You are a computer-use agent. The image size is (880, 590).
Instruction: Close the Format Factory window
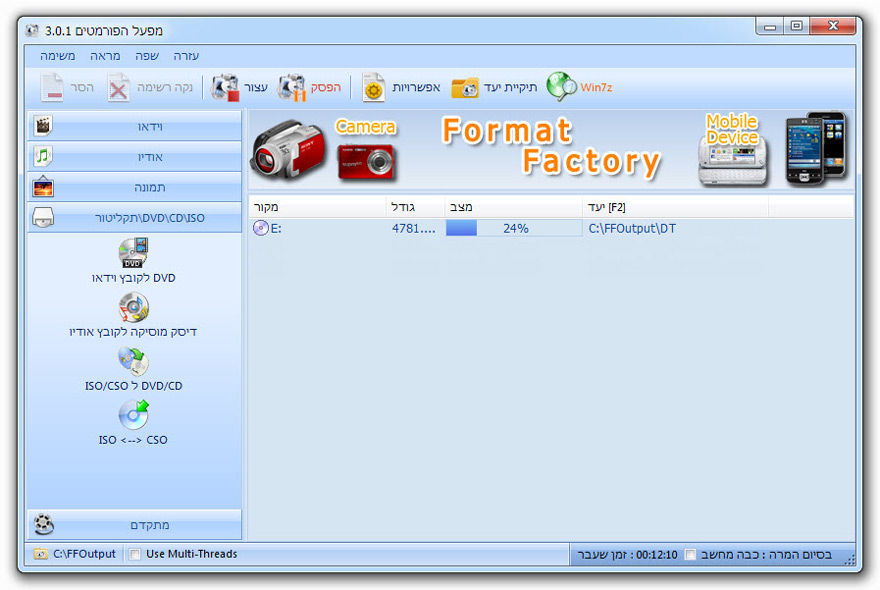[x=833, y=26]
